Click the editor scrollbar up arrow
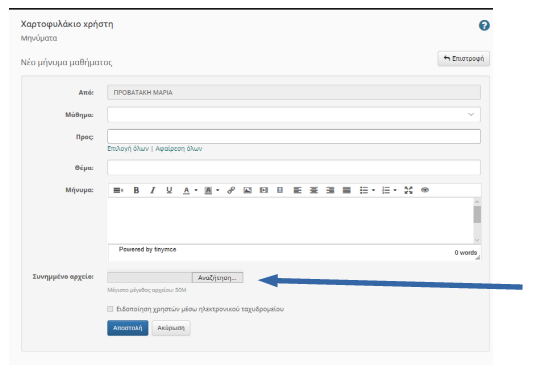 [477, 202]
